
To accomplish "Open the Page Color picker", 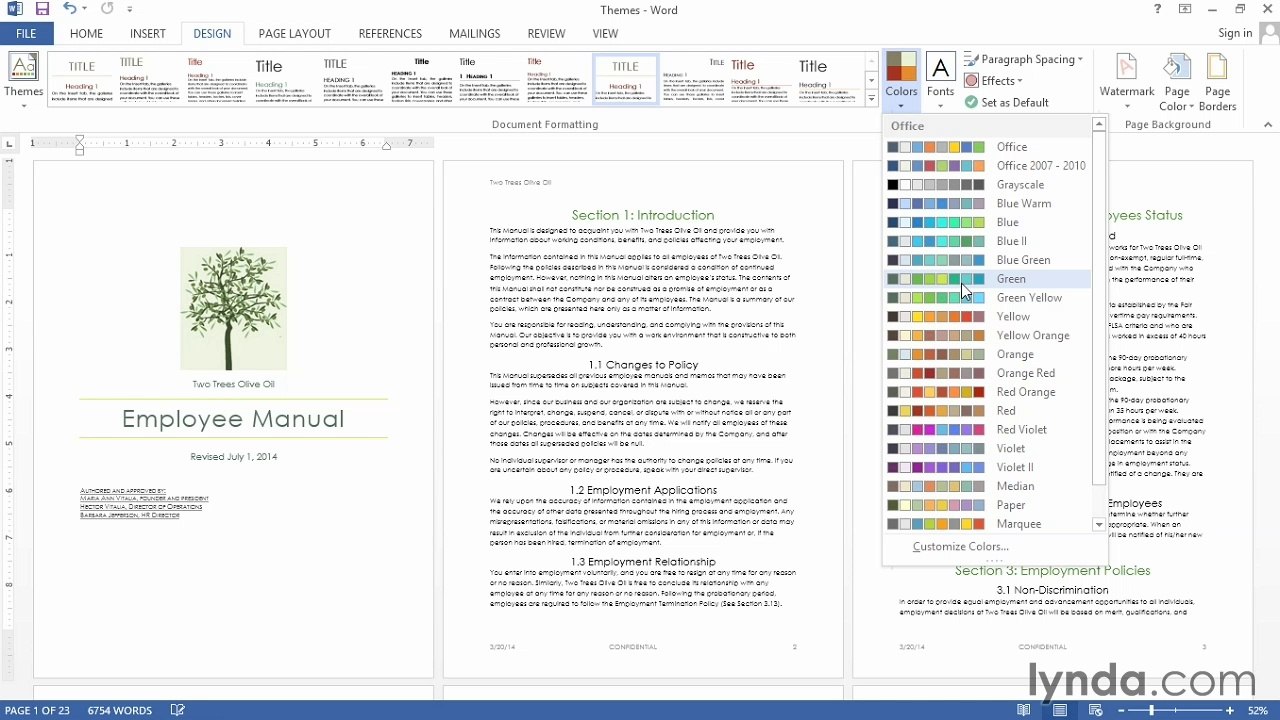I will coord(1177,81).
